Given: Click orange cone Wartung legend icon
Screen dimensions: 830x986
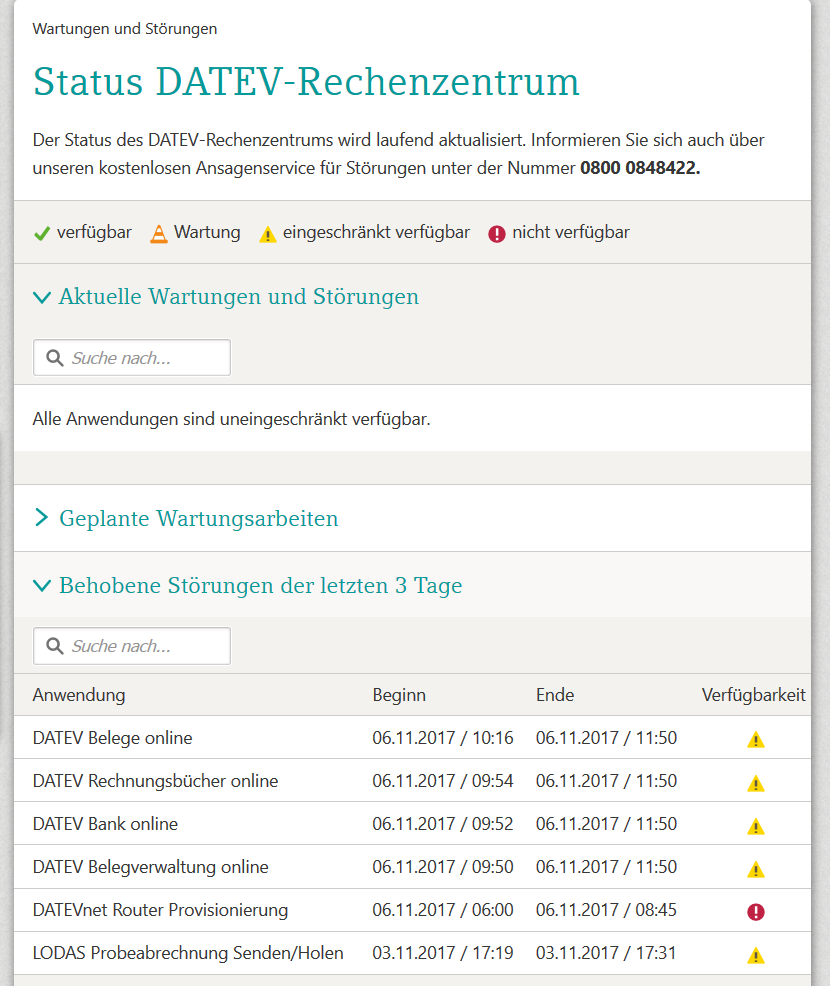Looking at the screenshot, I should [159, 233].
